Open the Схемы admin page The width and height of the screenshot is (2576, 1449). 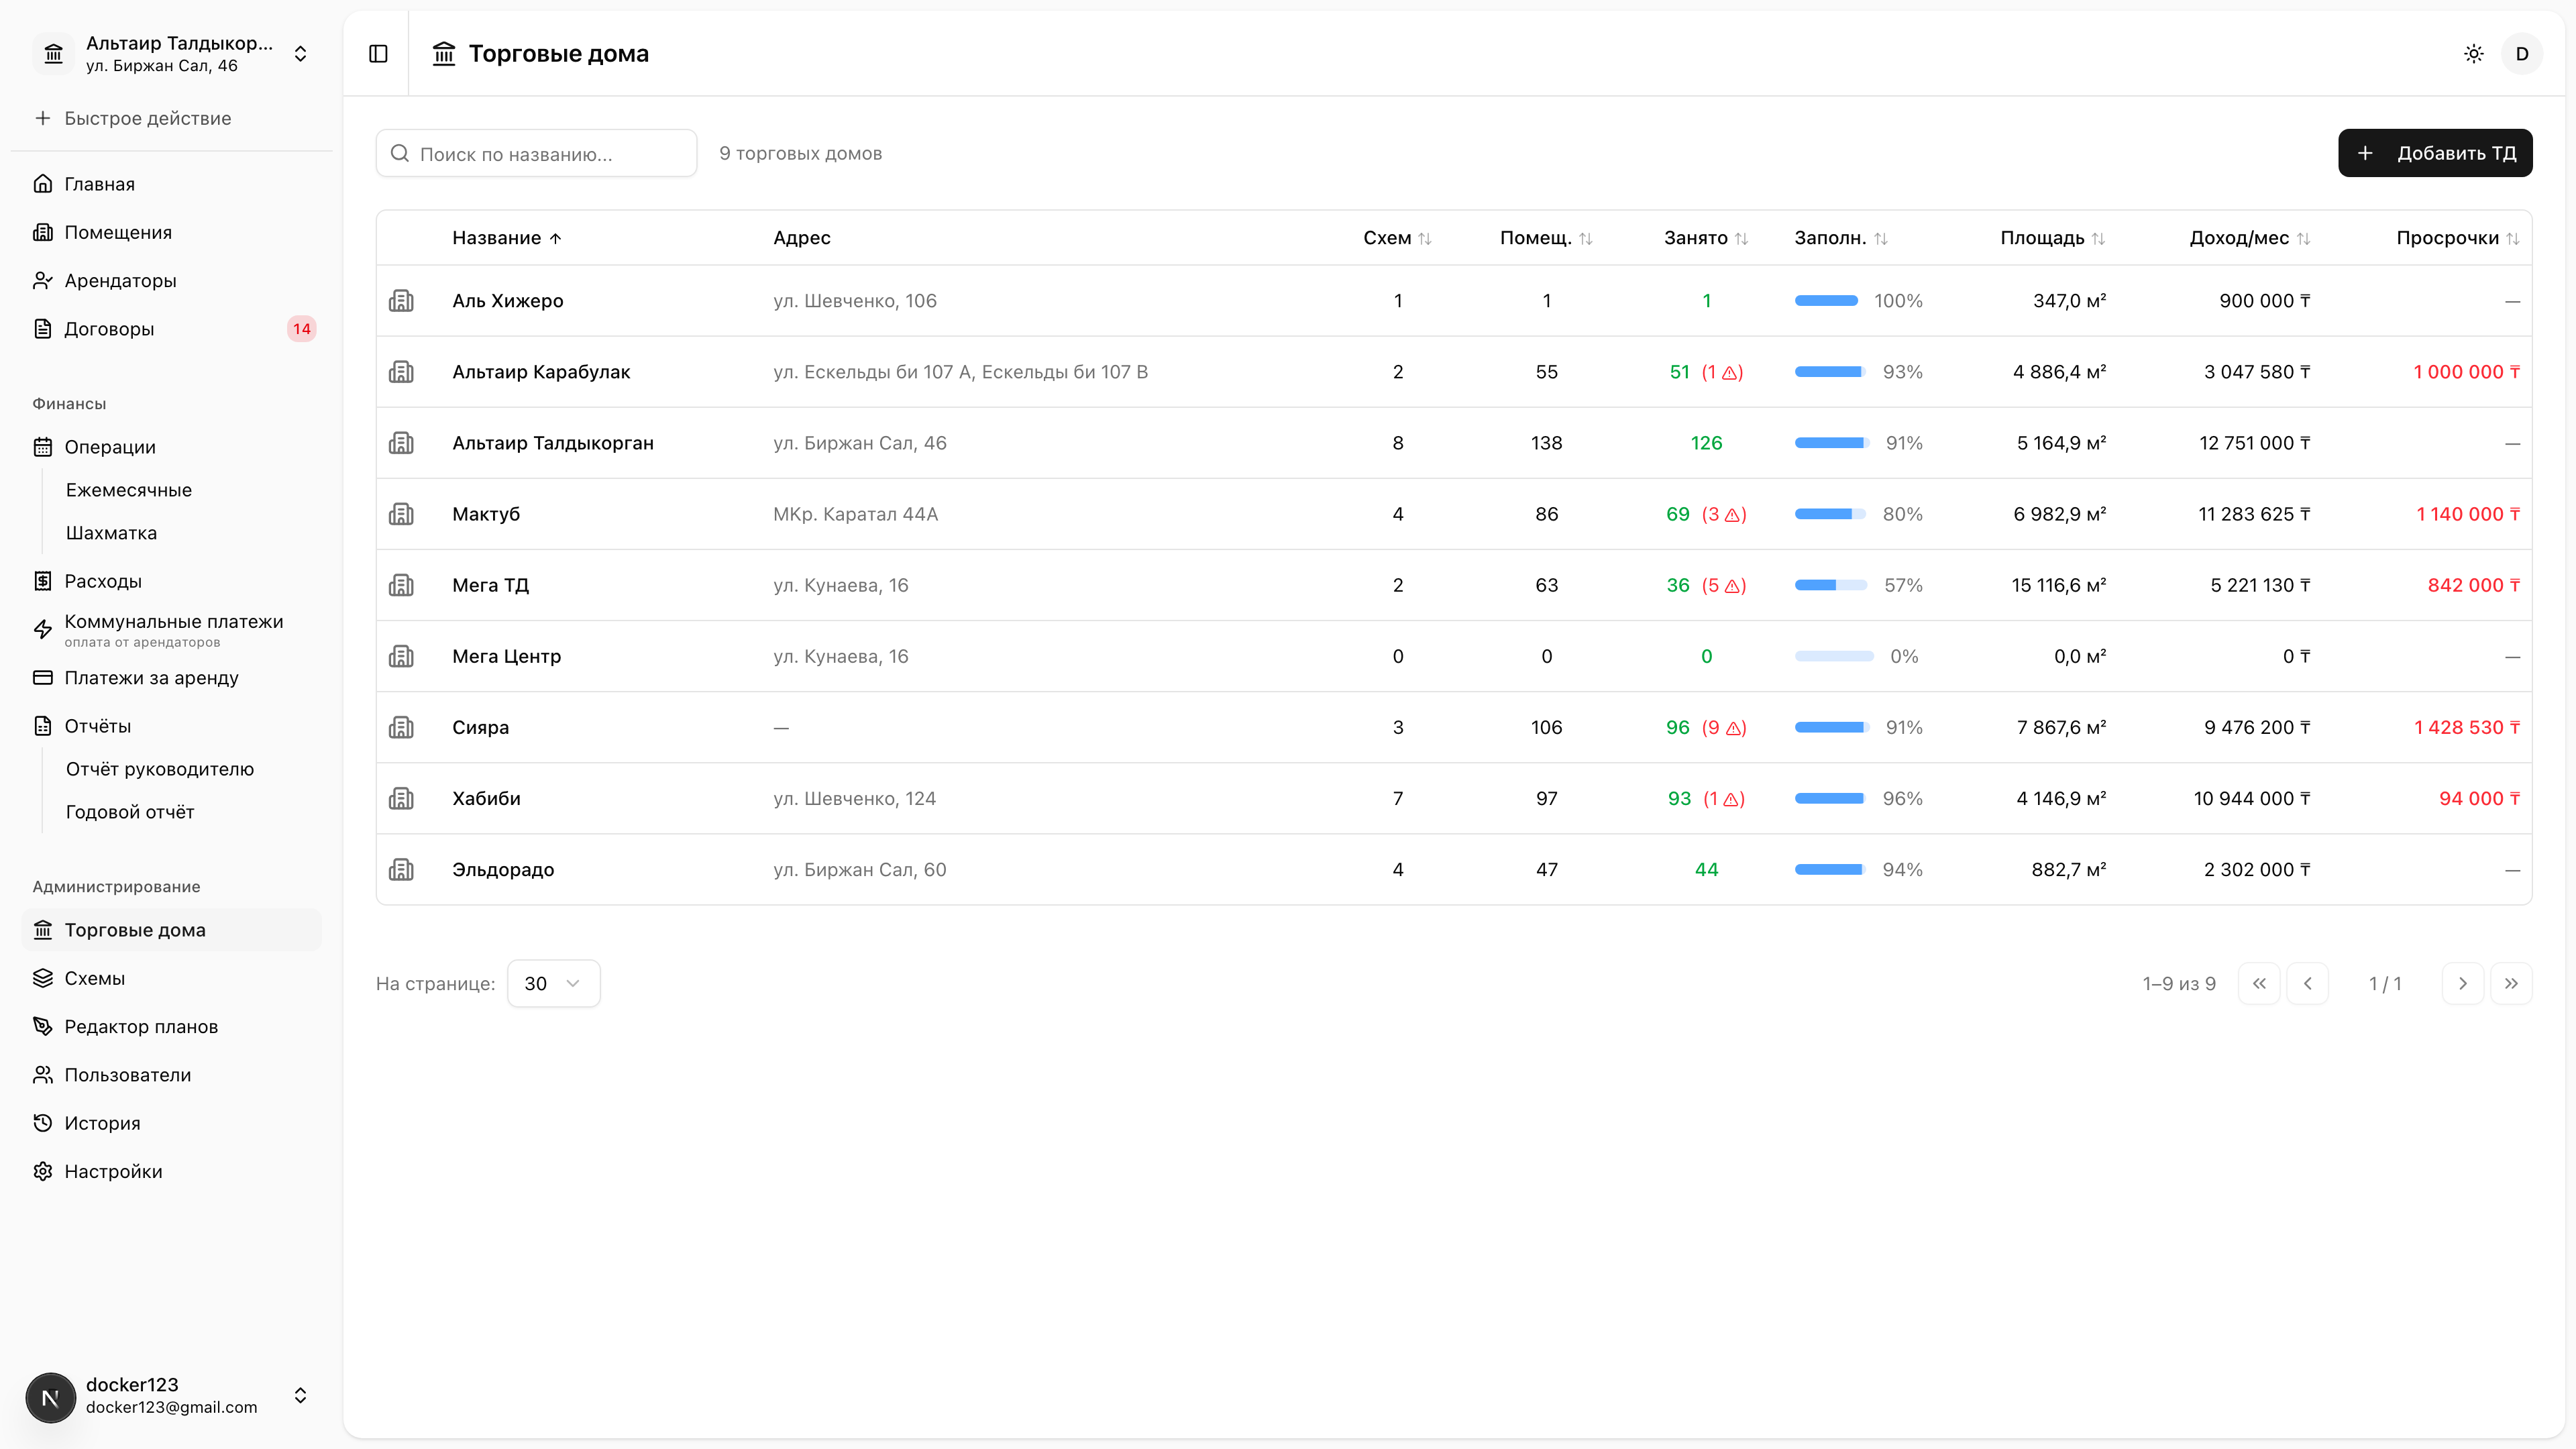pos(171,978)
